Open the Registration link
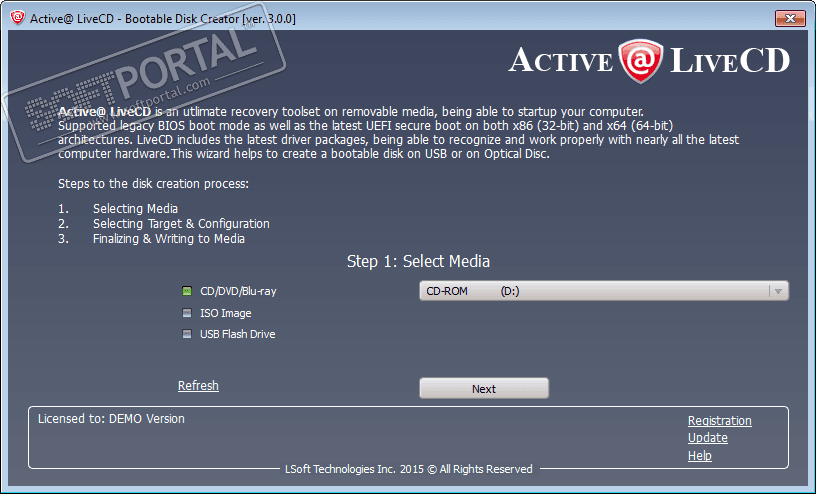 [x=720, y=421]
